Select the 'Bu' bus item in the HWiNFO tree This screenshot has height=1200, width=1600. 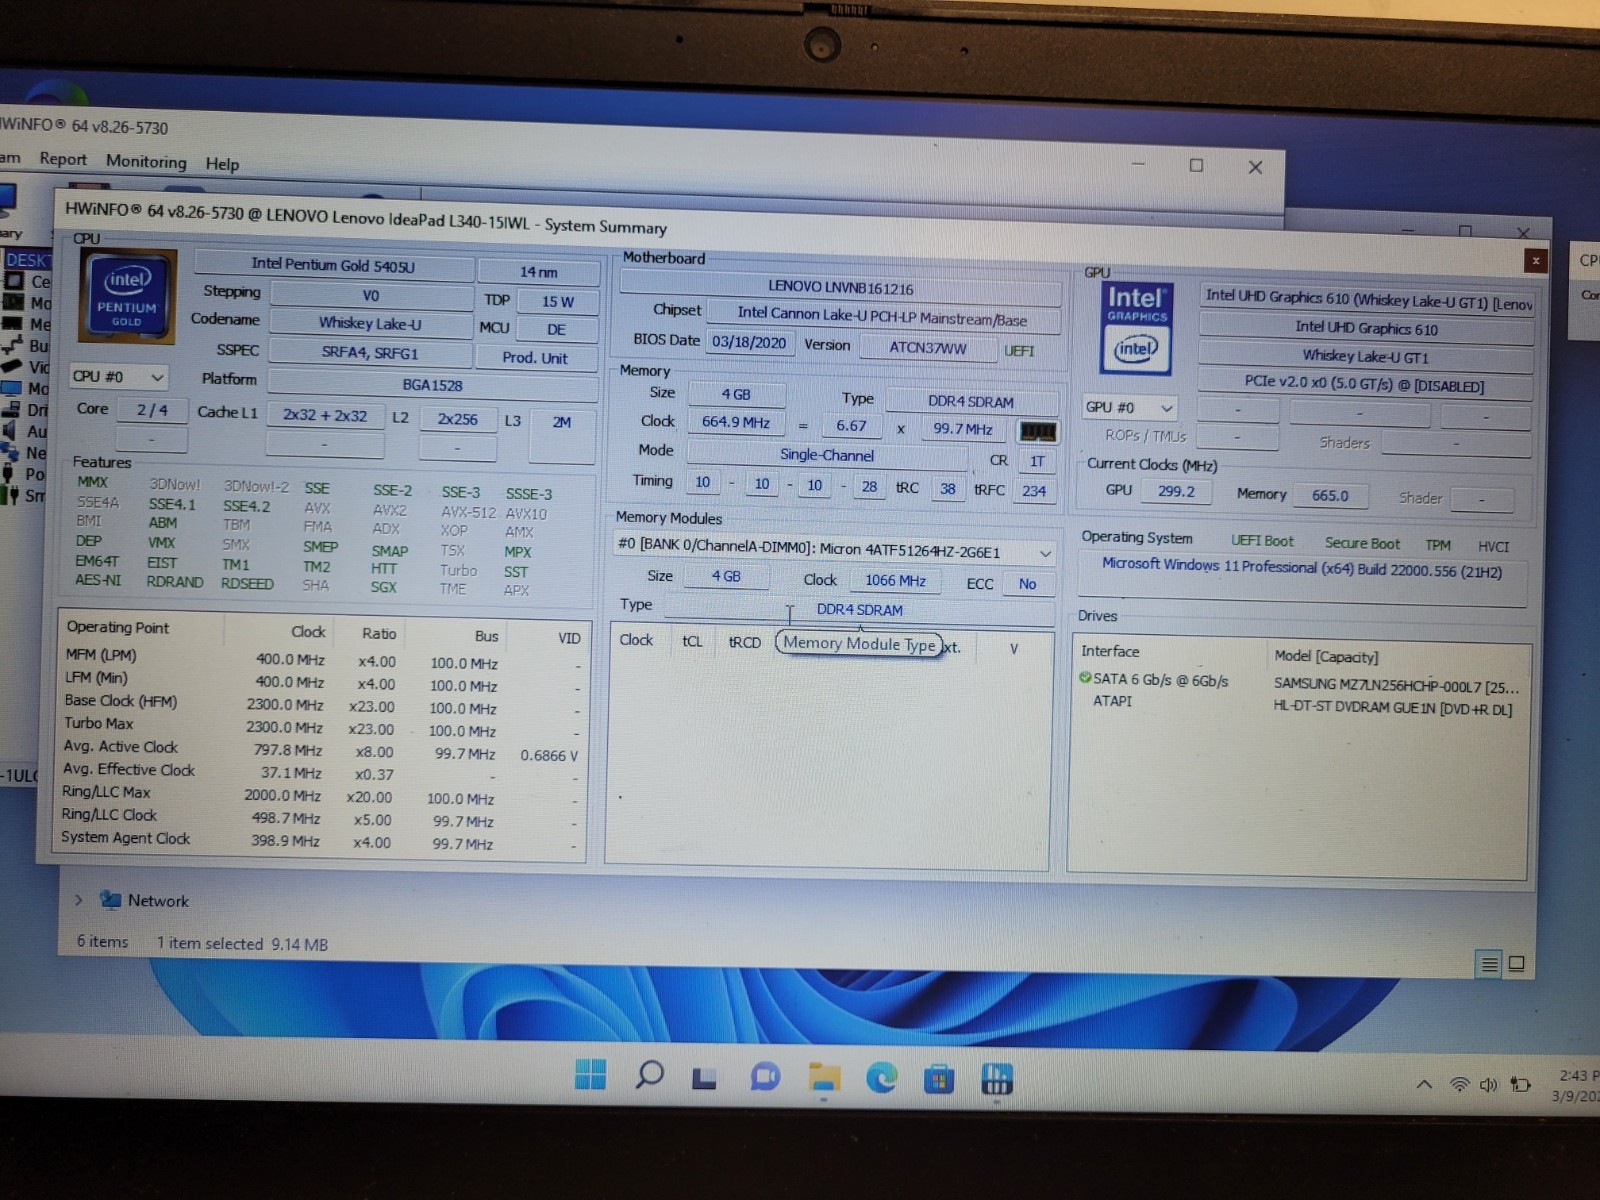28,346
